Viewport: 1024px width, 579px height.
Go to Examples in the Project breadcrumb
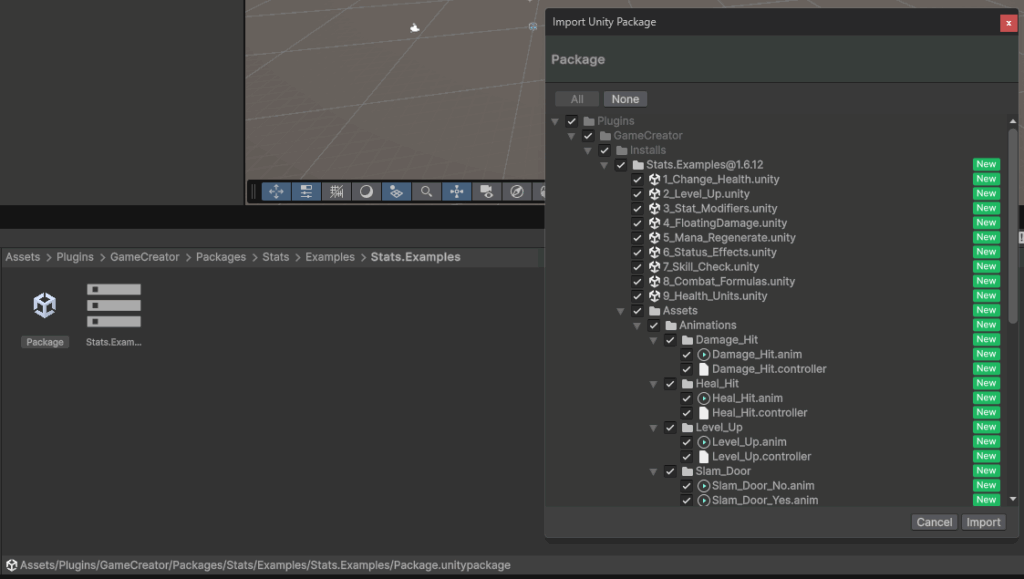click(330, 257)
